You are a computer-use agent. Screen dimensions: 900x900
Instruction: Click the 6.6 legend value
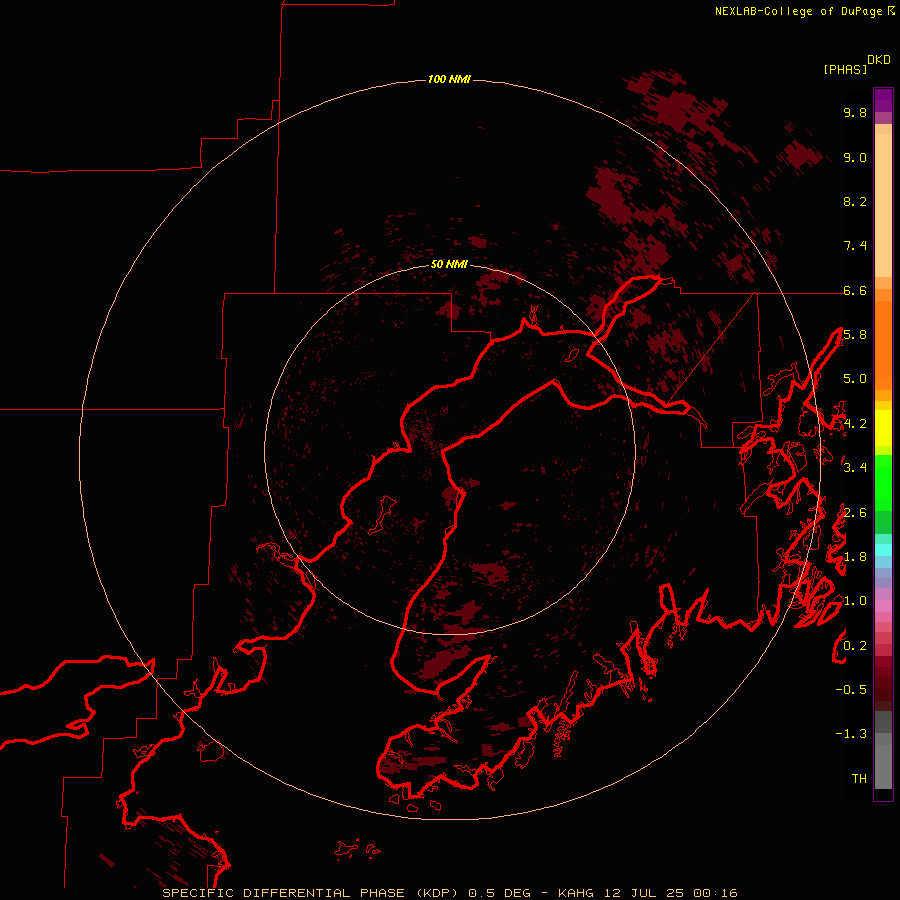click(x=855, y=291)
